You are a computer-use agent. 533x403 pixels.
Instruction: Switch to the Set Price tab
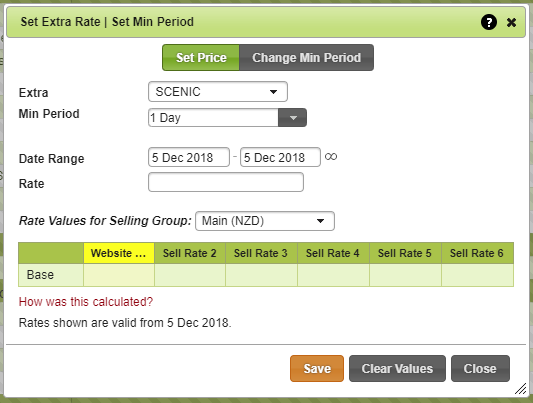click(x=201, y=57)
